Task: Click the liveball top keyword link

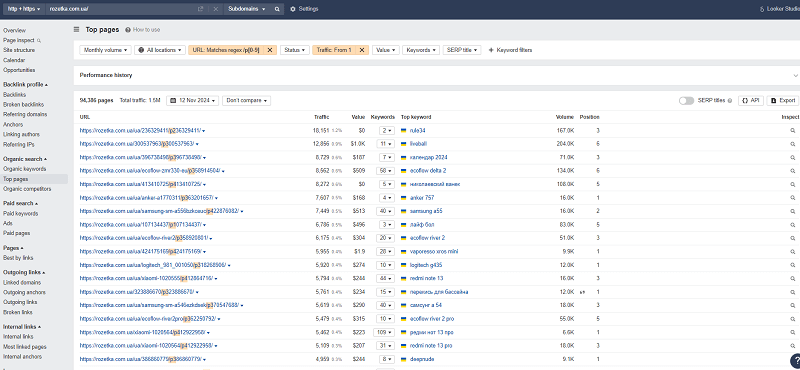Action: (417, 144)
